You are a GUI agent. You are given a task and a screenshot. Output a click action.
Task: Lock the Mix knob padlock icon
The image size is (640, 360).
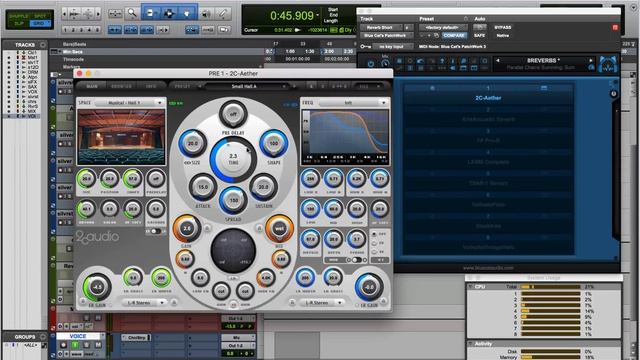pyautogui.click(x=259, y=228)
